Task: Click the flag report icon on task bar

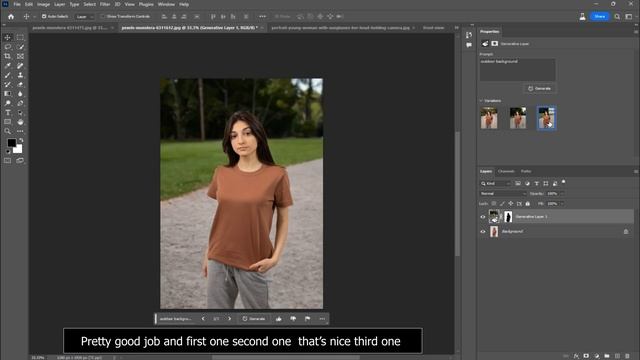Action: point(307,319)
